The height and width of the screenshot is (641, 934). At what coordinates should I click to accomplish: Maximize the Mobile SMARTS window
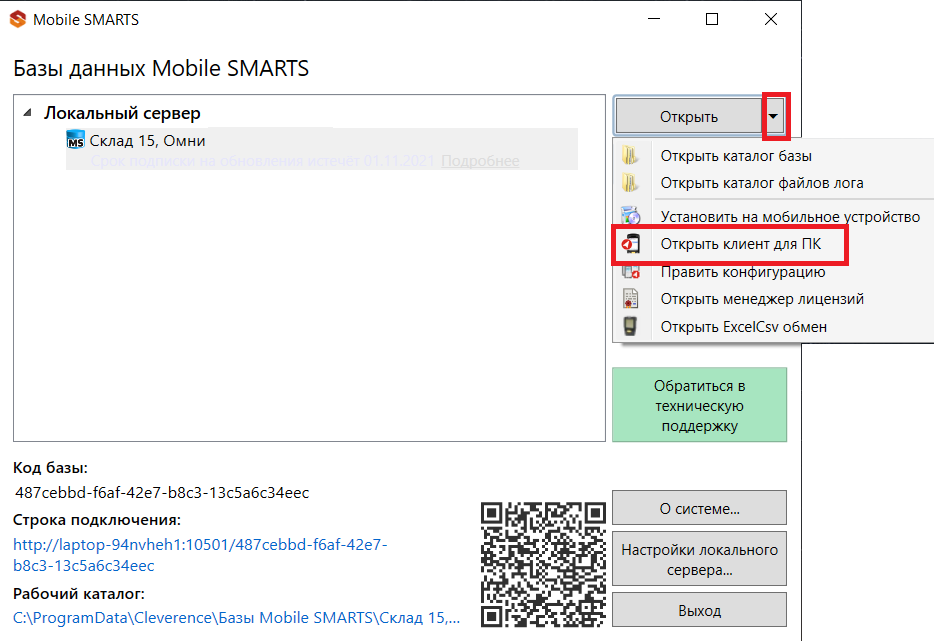[x=712, y=19]
